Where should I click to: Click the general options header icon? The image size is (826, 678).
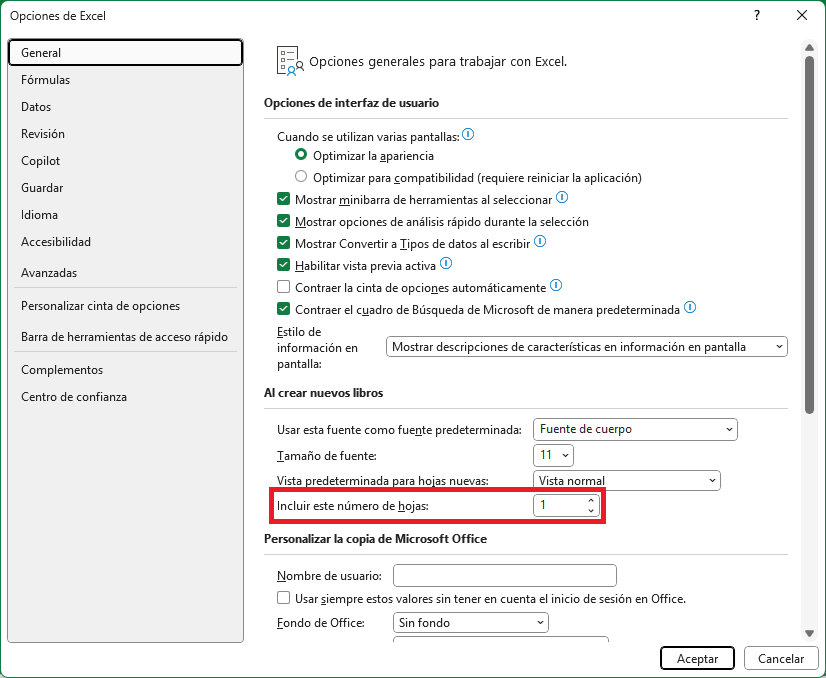click(290, 61)
